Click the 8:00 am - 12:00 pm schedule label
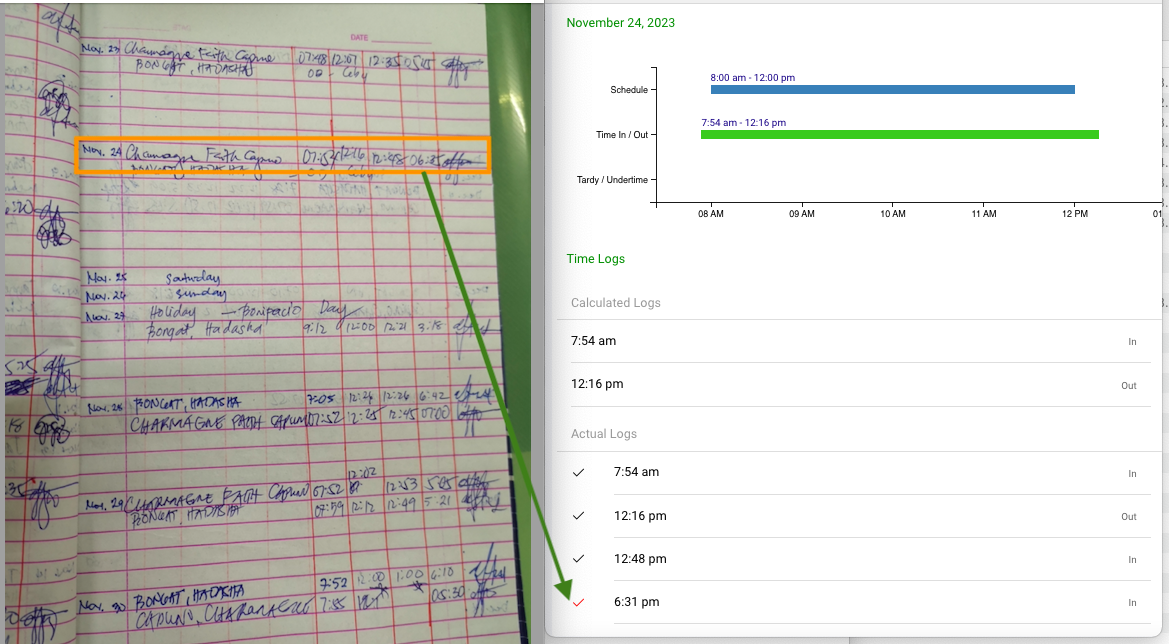The width and height of the screenshot is (1169, 644). [x=752, y=77]
